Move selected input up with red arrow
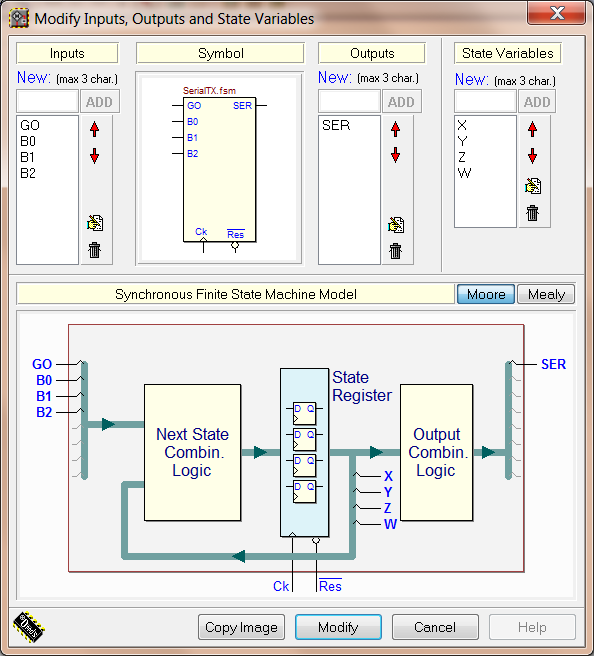 pos(95,129)
